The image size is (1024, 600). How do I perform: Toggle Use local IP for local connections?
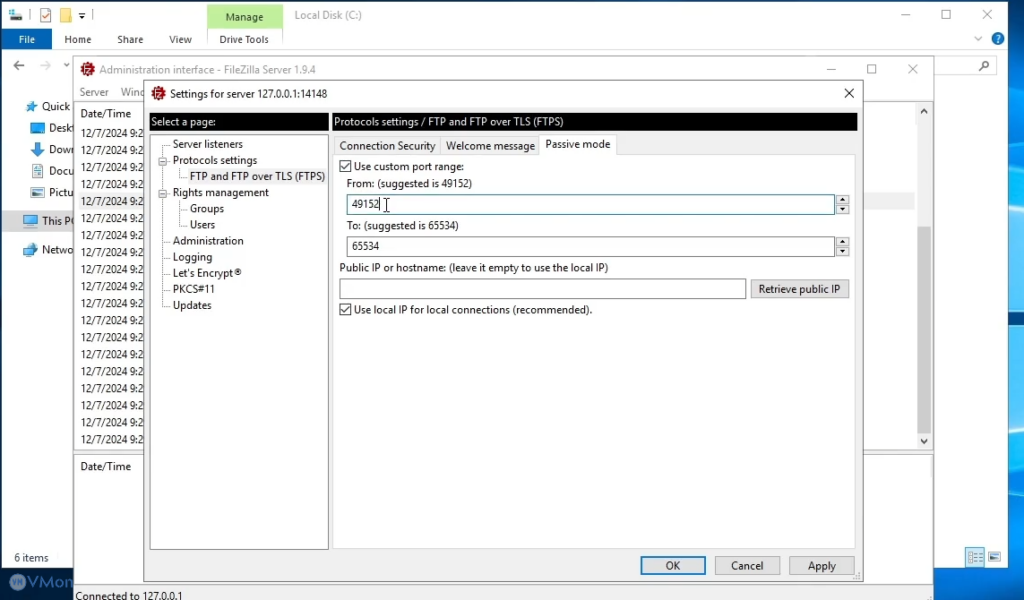346,310
